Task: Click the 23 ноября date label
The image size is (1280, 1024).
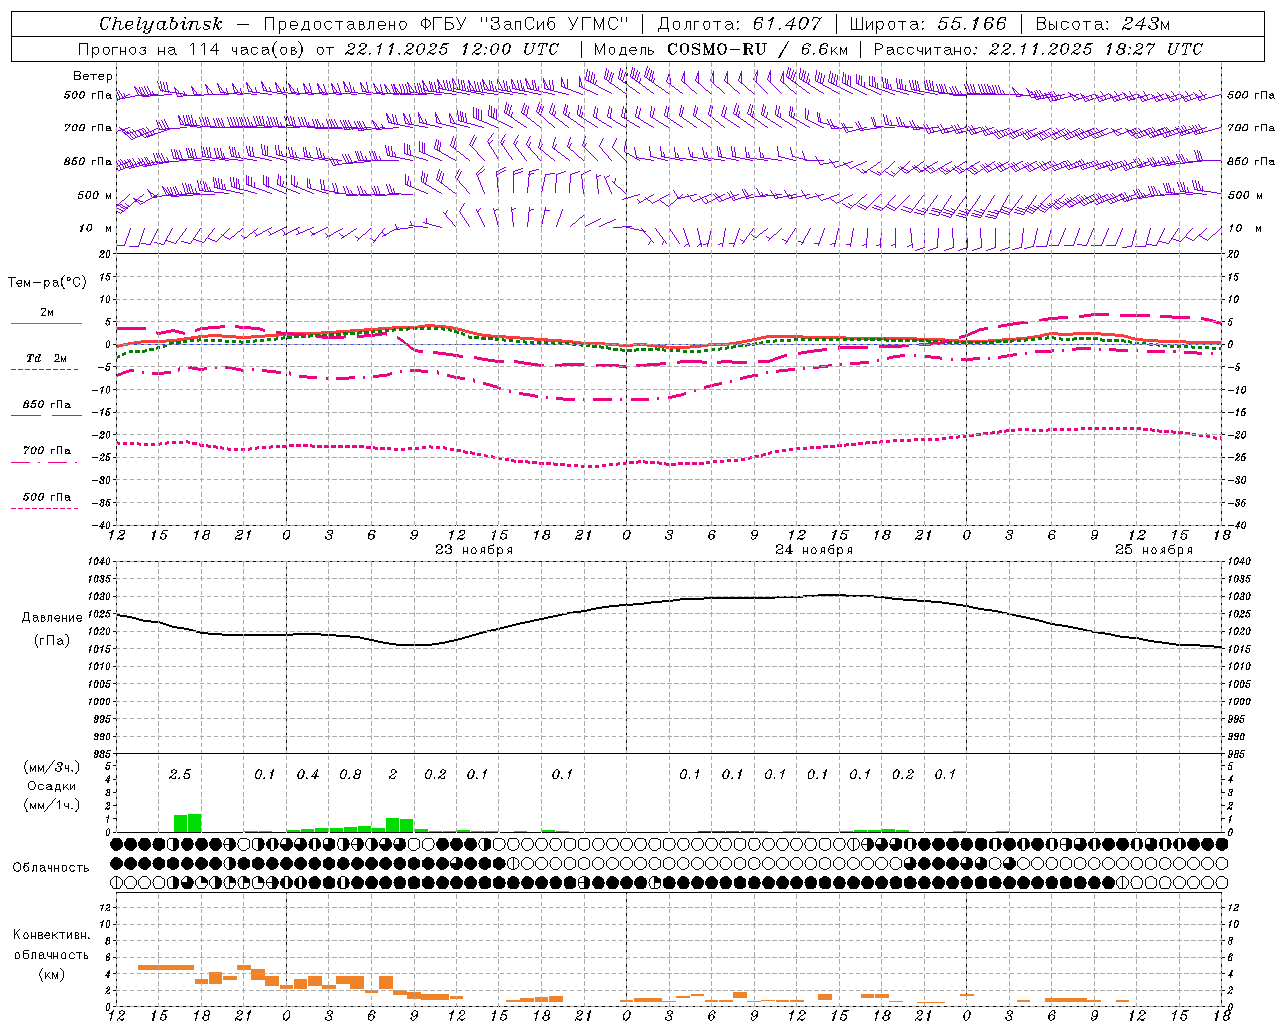Action: pos(473,550)
